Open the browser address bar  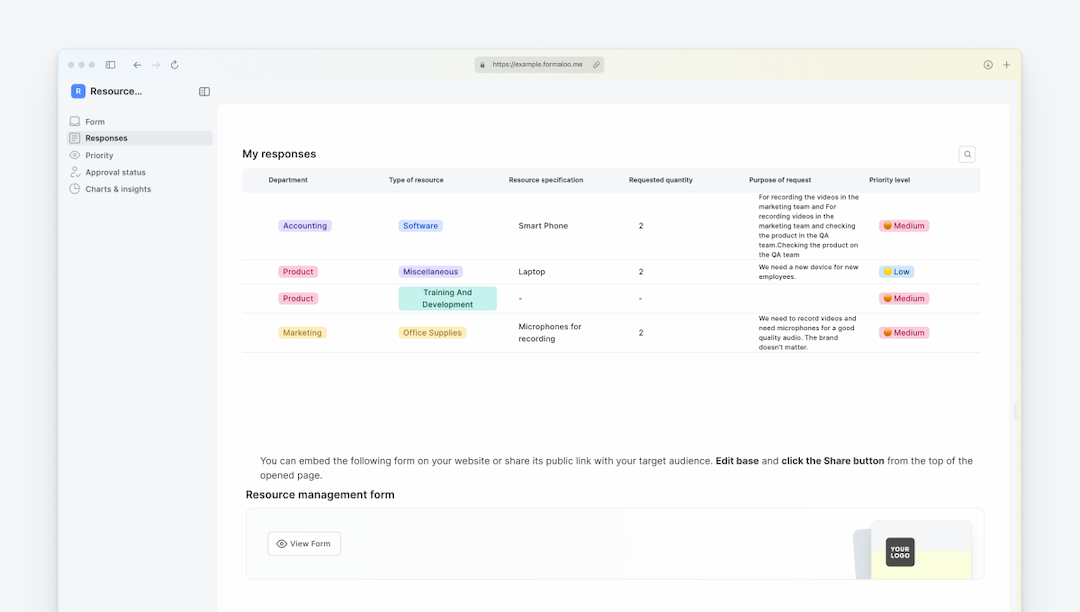tap(539, 64)
